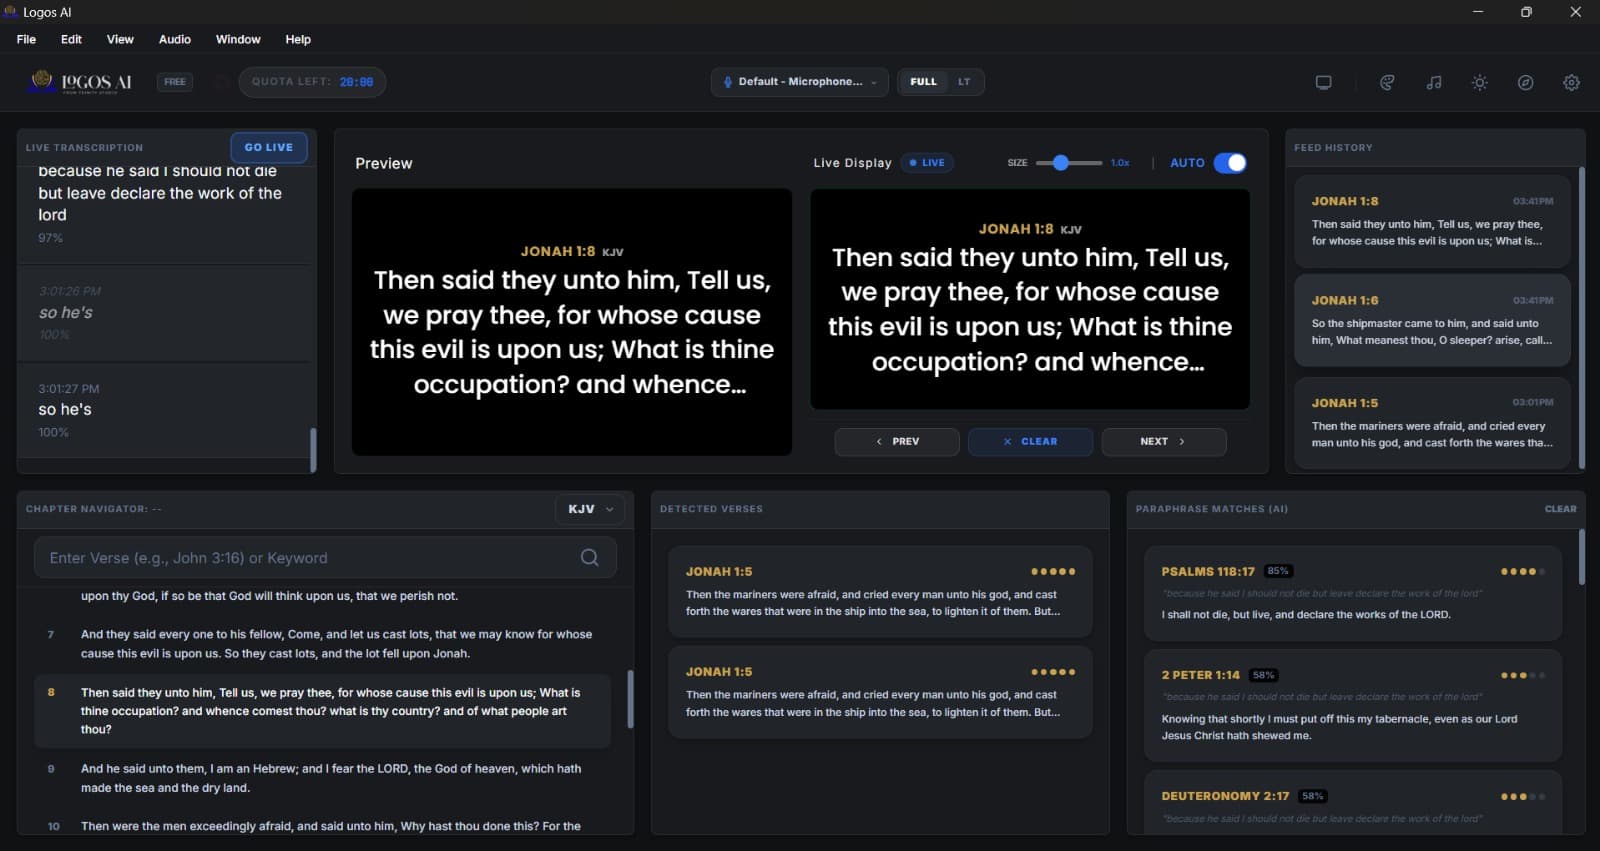Viewport: 1600px width, 851px height.
Task: Clear the paraphrase matches list
Action: [x=1559, y=509]
